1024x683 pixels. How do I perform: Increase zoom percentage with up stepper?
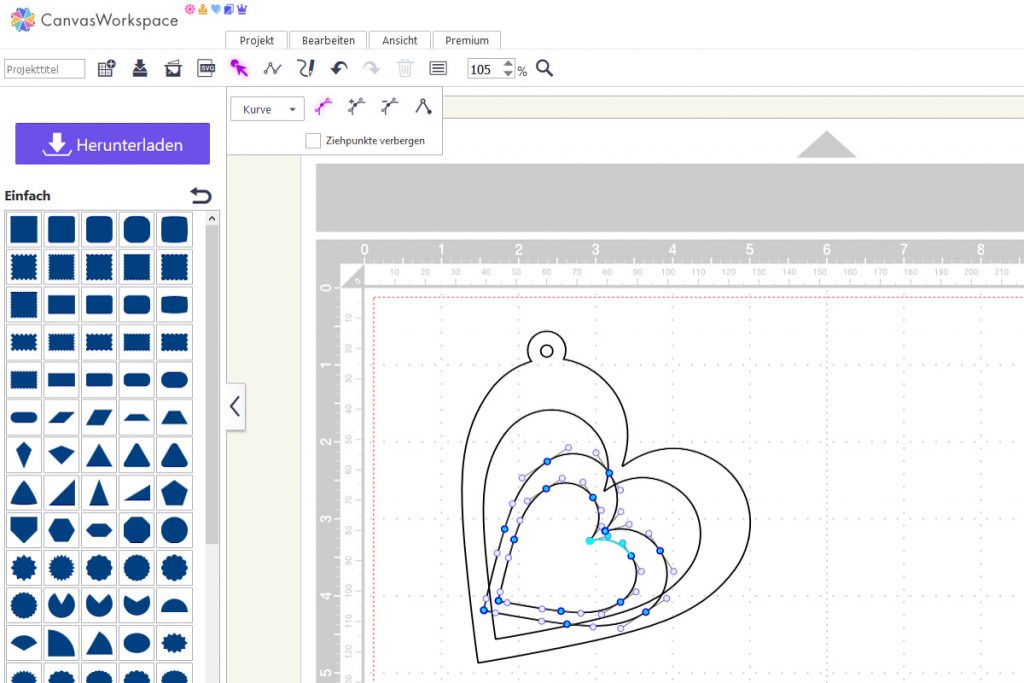click(x=509, y=64)
